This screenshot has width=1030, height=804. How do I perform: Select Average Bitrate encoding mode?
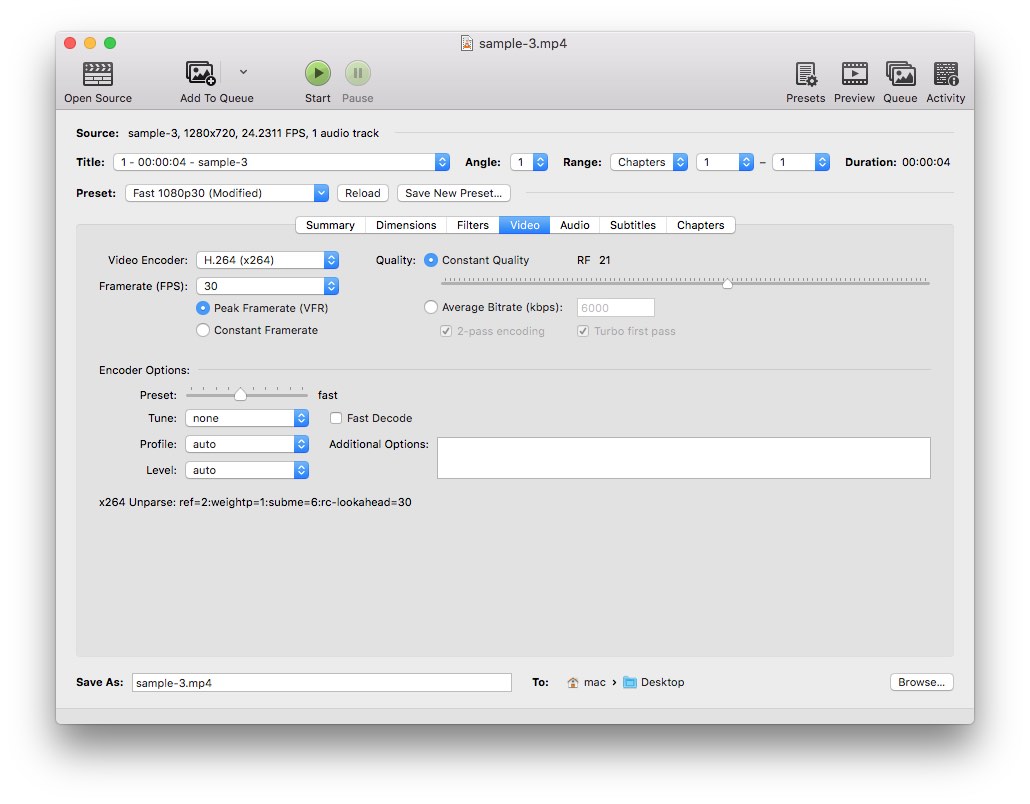431,307
